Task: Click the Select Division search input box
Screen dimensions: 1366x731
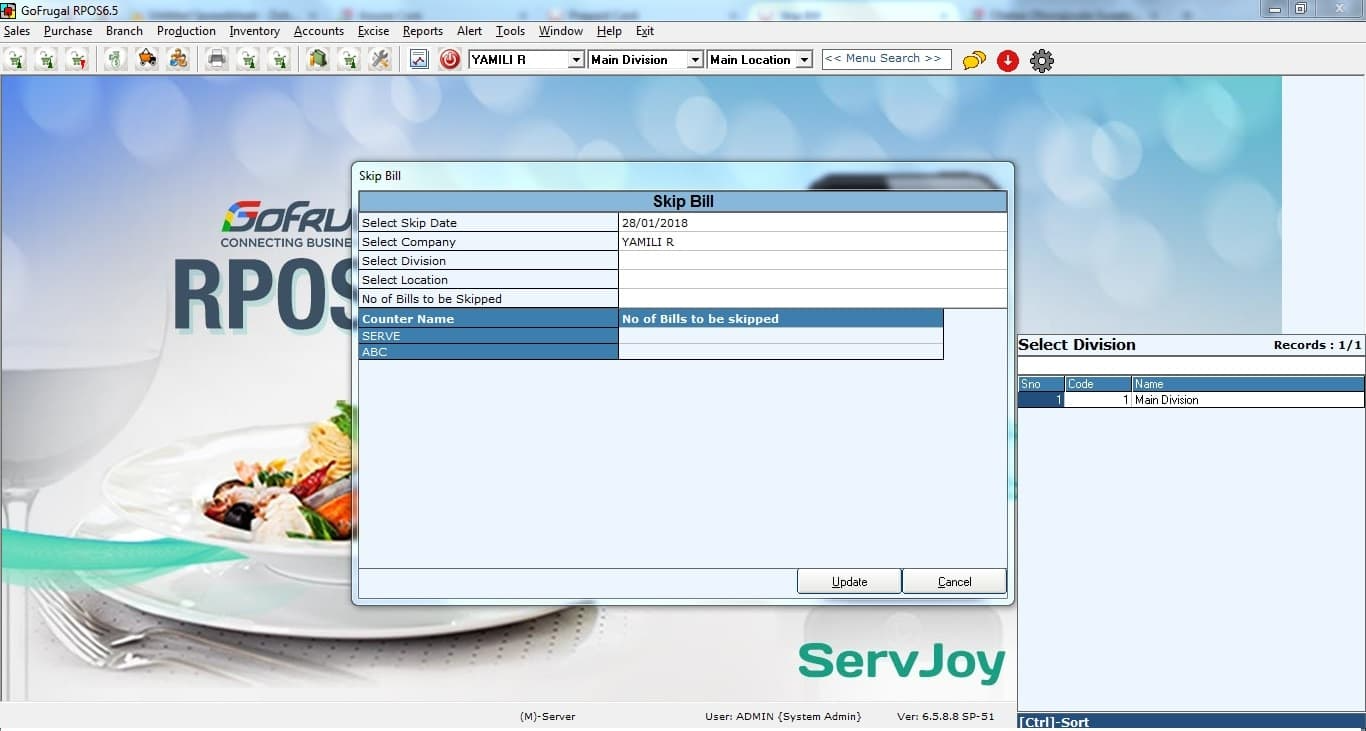Action: point(1191,366)
